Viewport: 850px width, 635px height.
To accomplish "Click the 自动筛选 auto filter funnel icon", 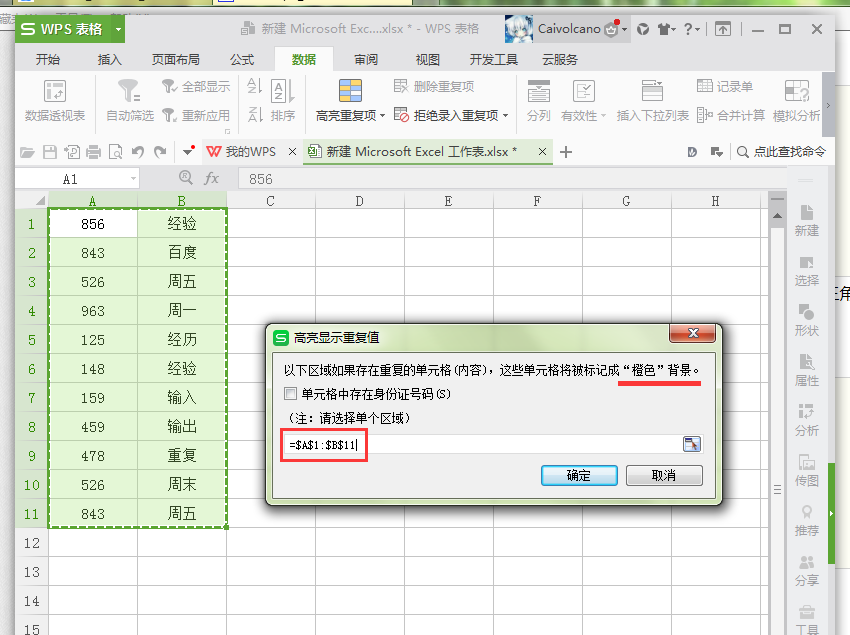I will 129,91.
